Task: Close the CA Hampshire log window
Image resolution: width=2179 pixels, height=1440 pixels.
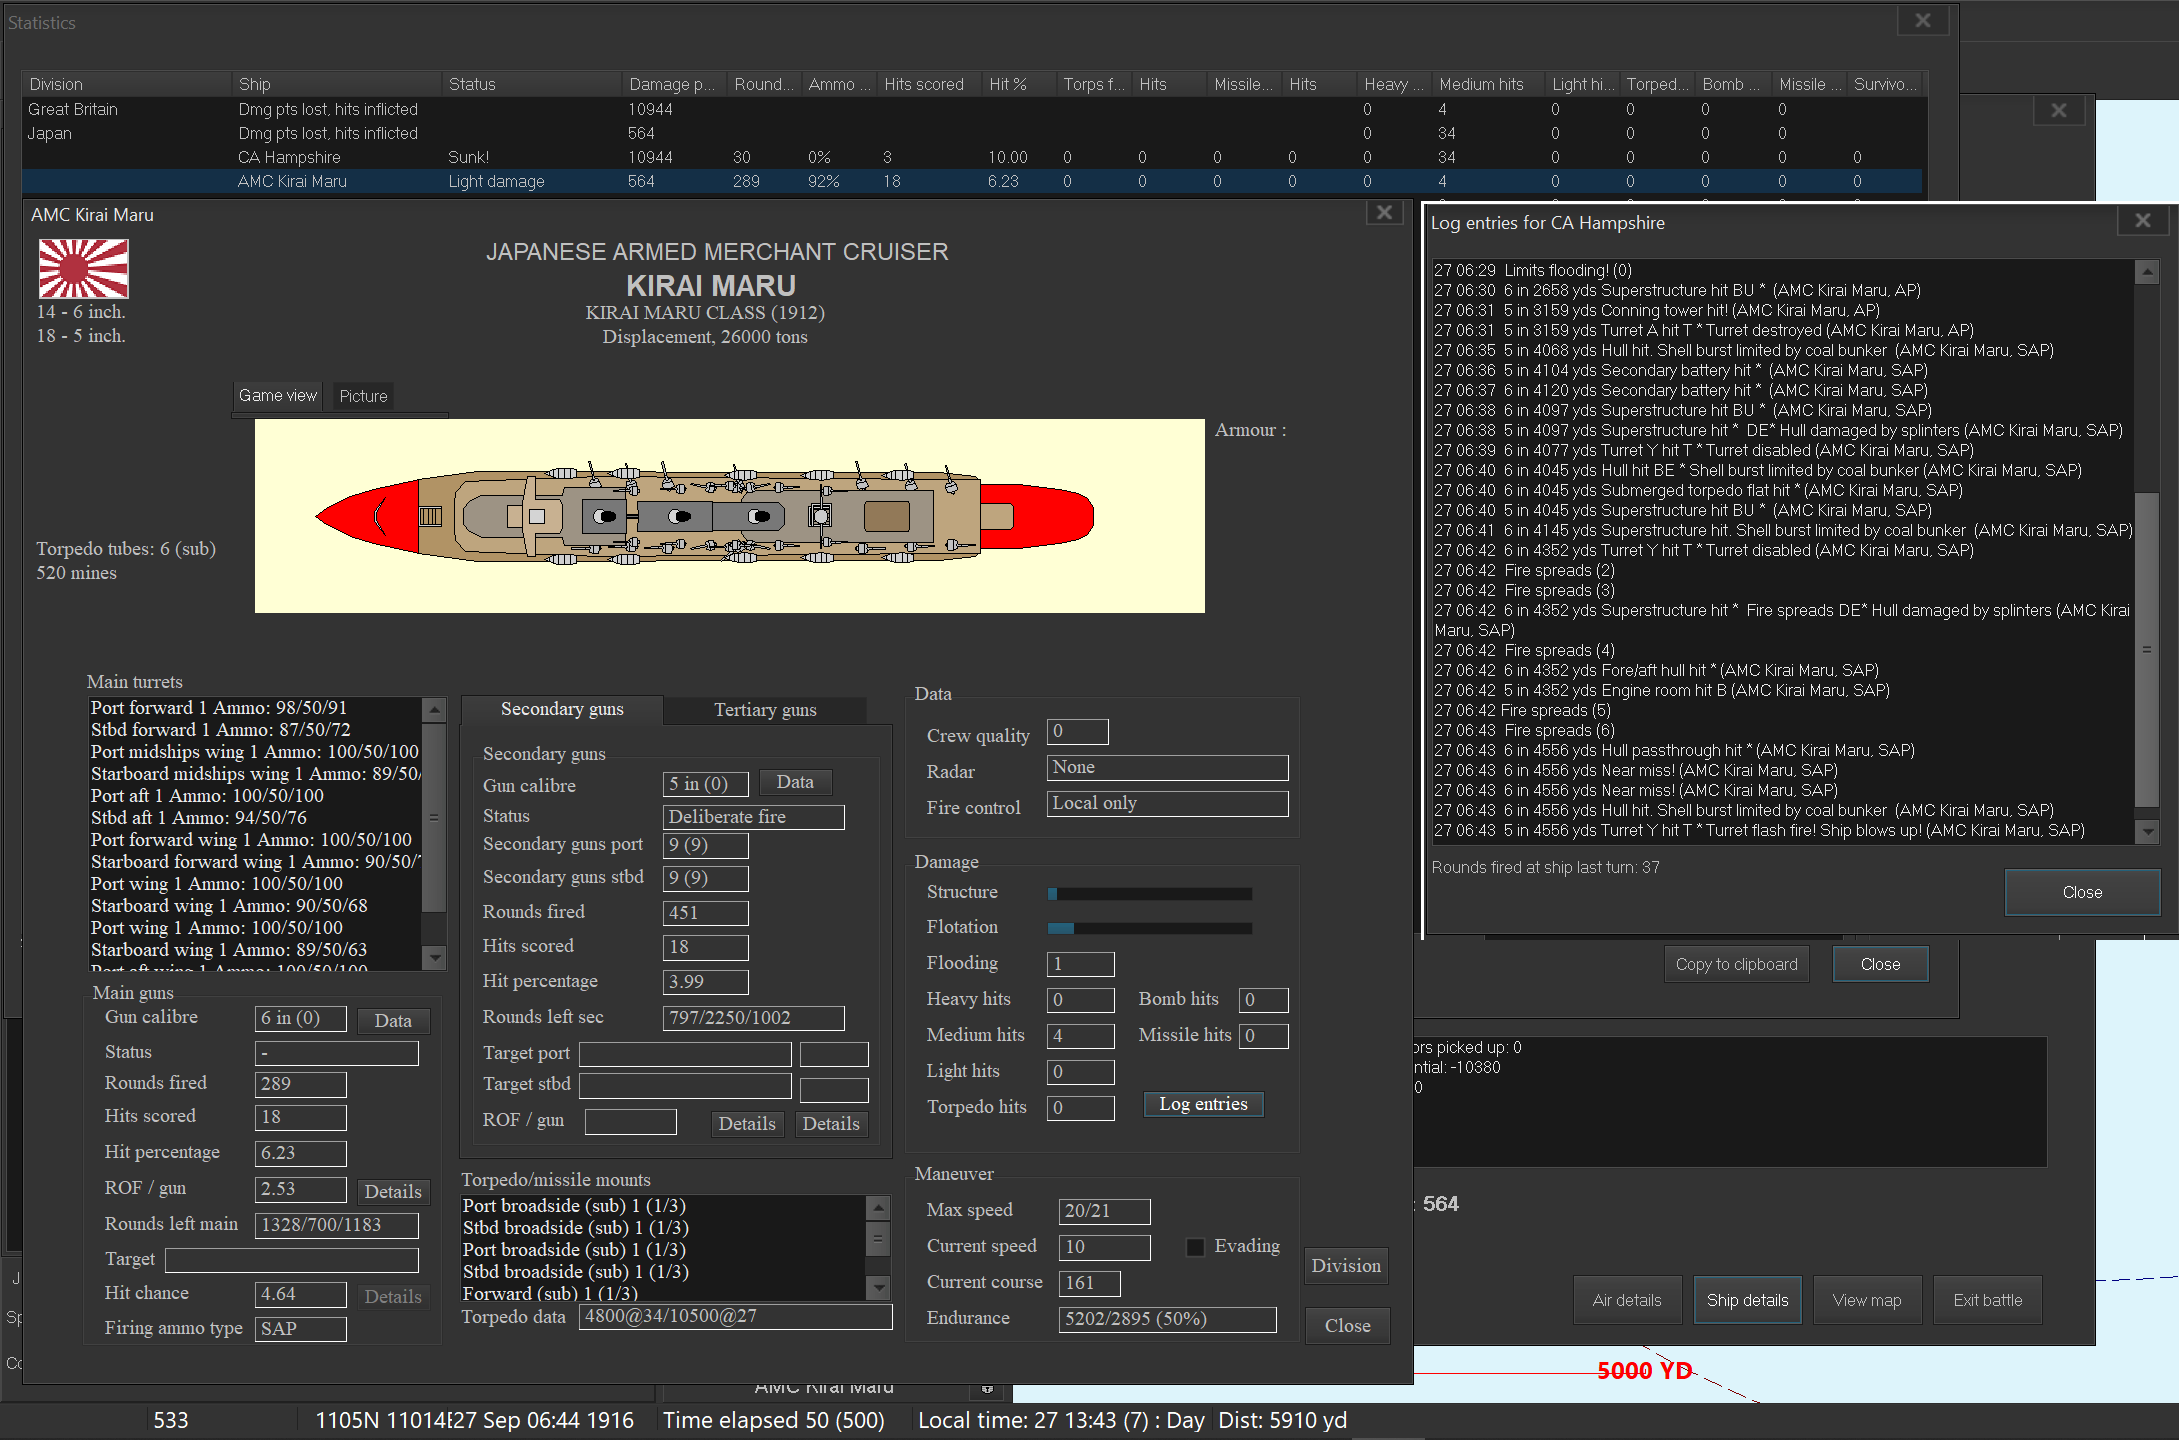Action: click(x=2083, y=892)
